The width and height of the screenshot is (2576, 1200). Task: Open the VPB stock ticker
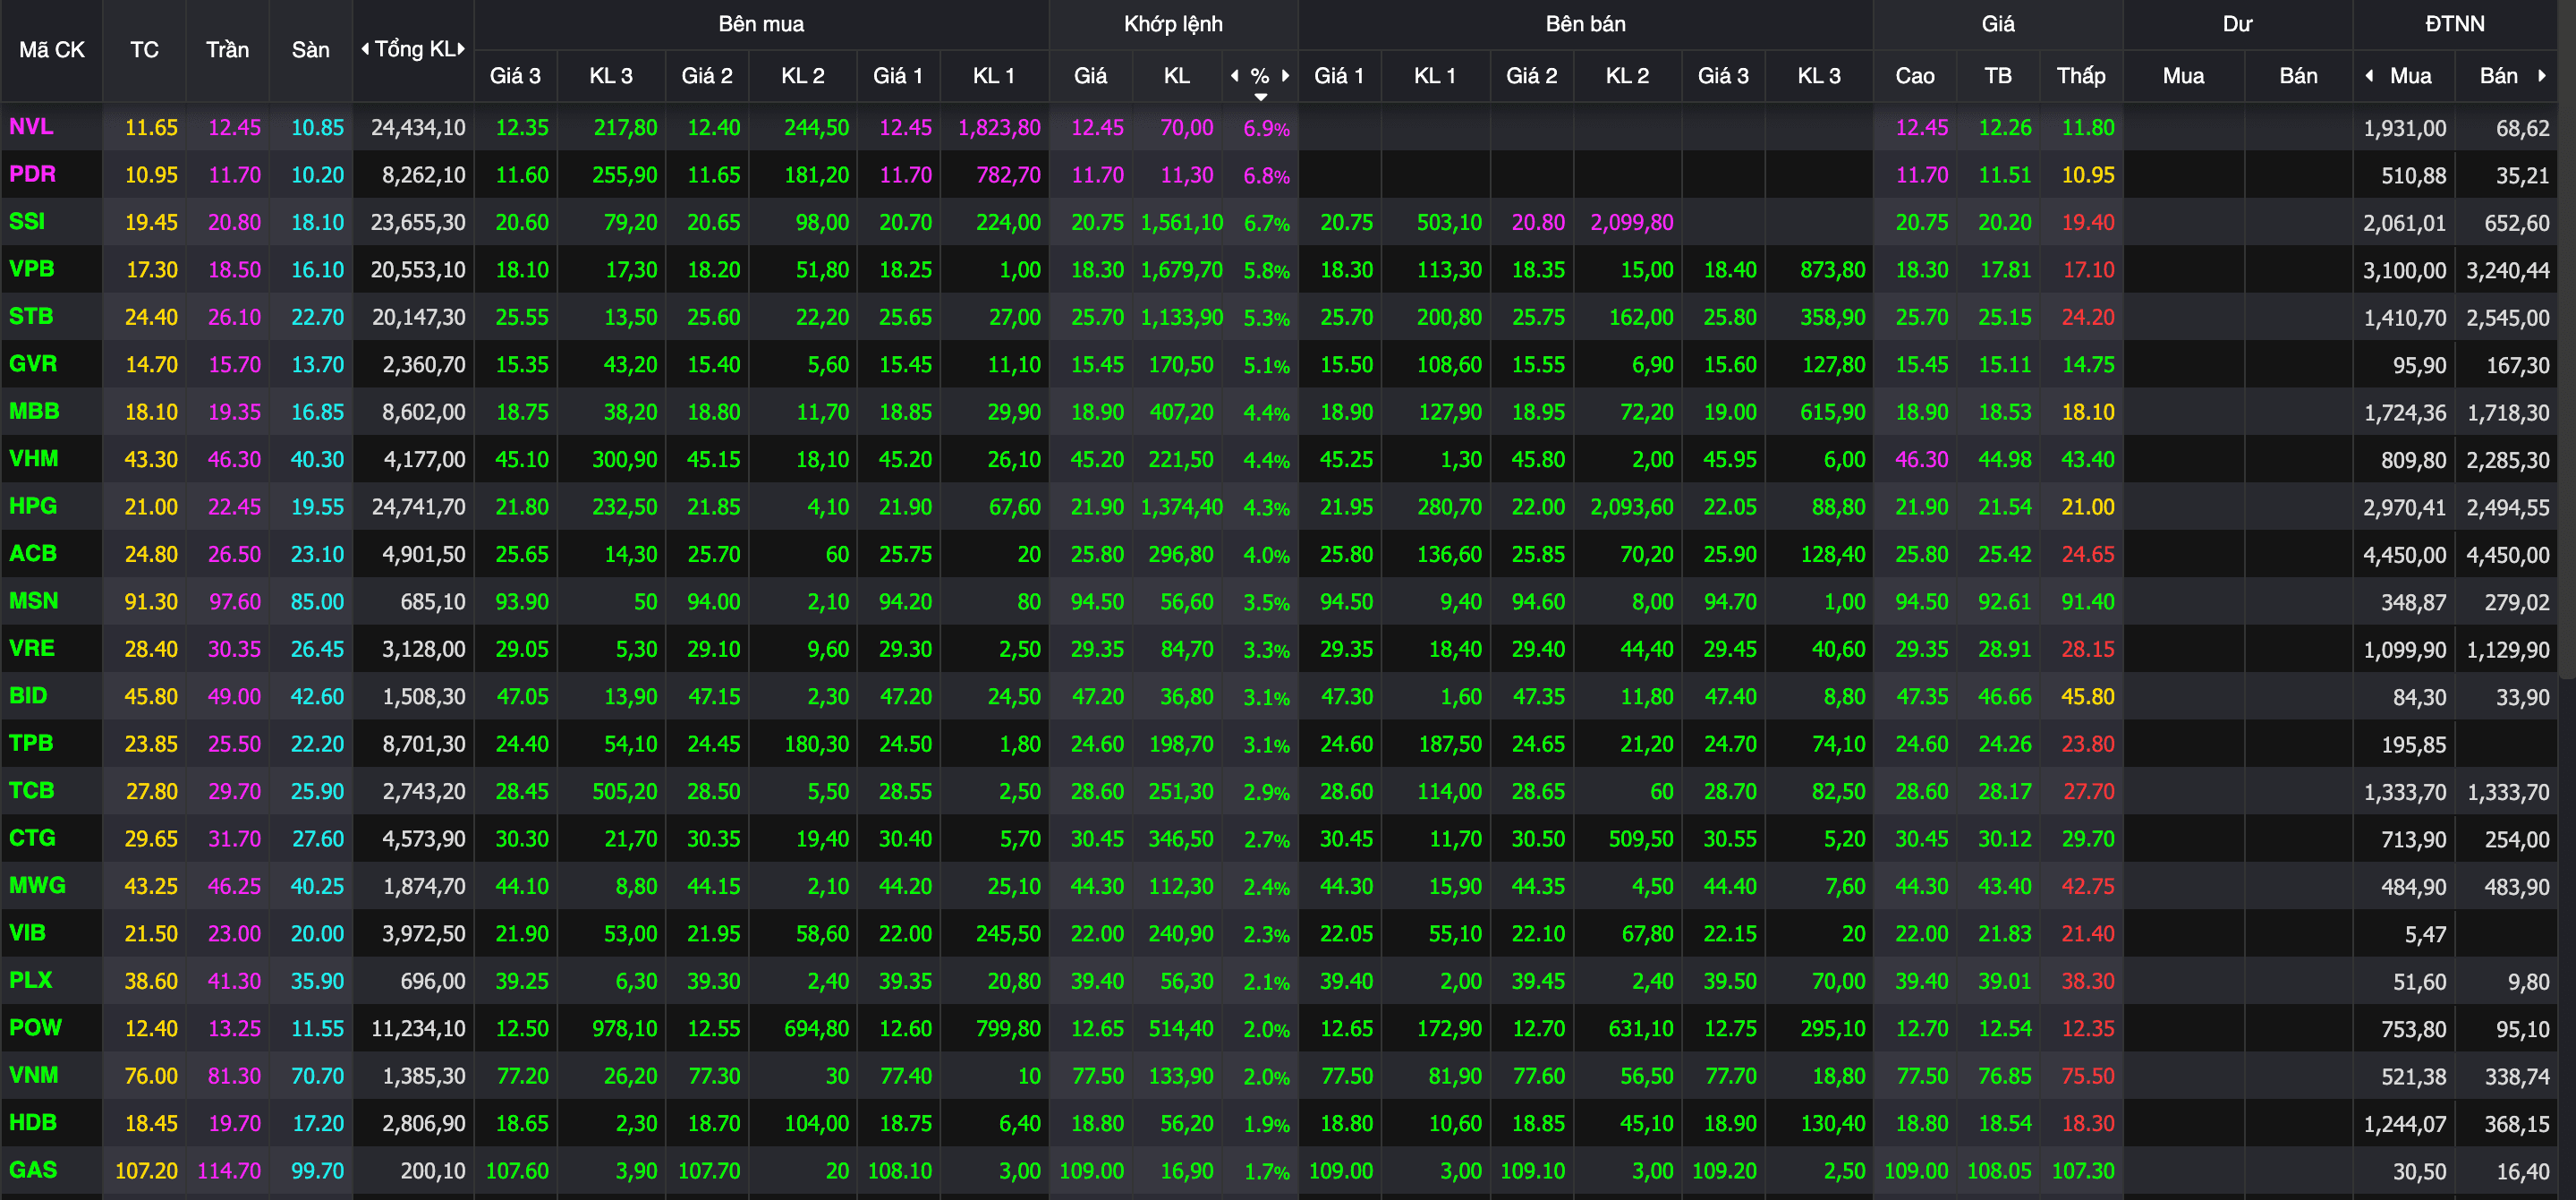(x=32, y=269)
